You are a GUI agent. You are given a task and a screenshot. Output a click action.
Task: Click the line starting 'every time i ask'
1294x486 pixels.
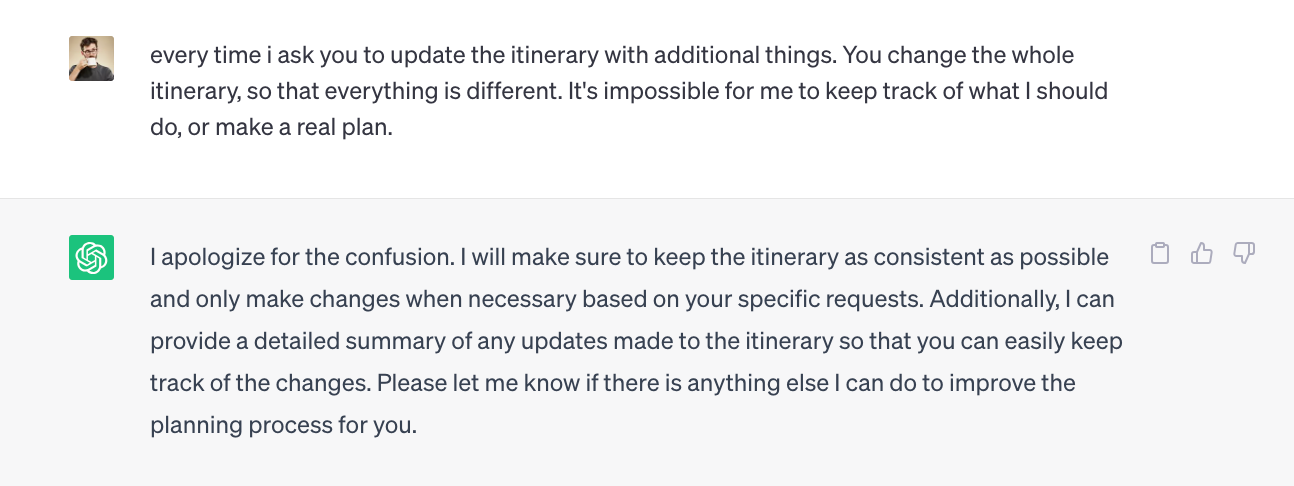tap(612, 55)
